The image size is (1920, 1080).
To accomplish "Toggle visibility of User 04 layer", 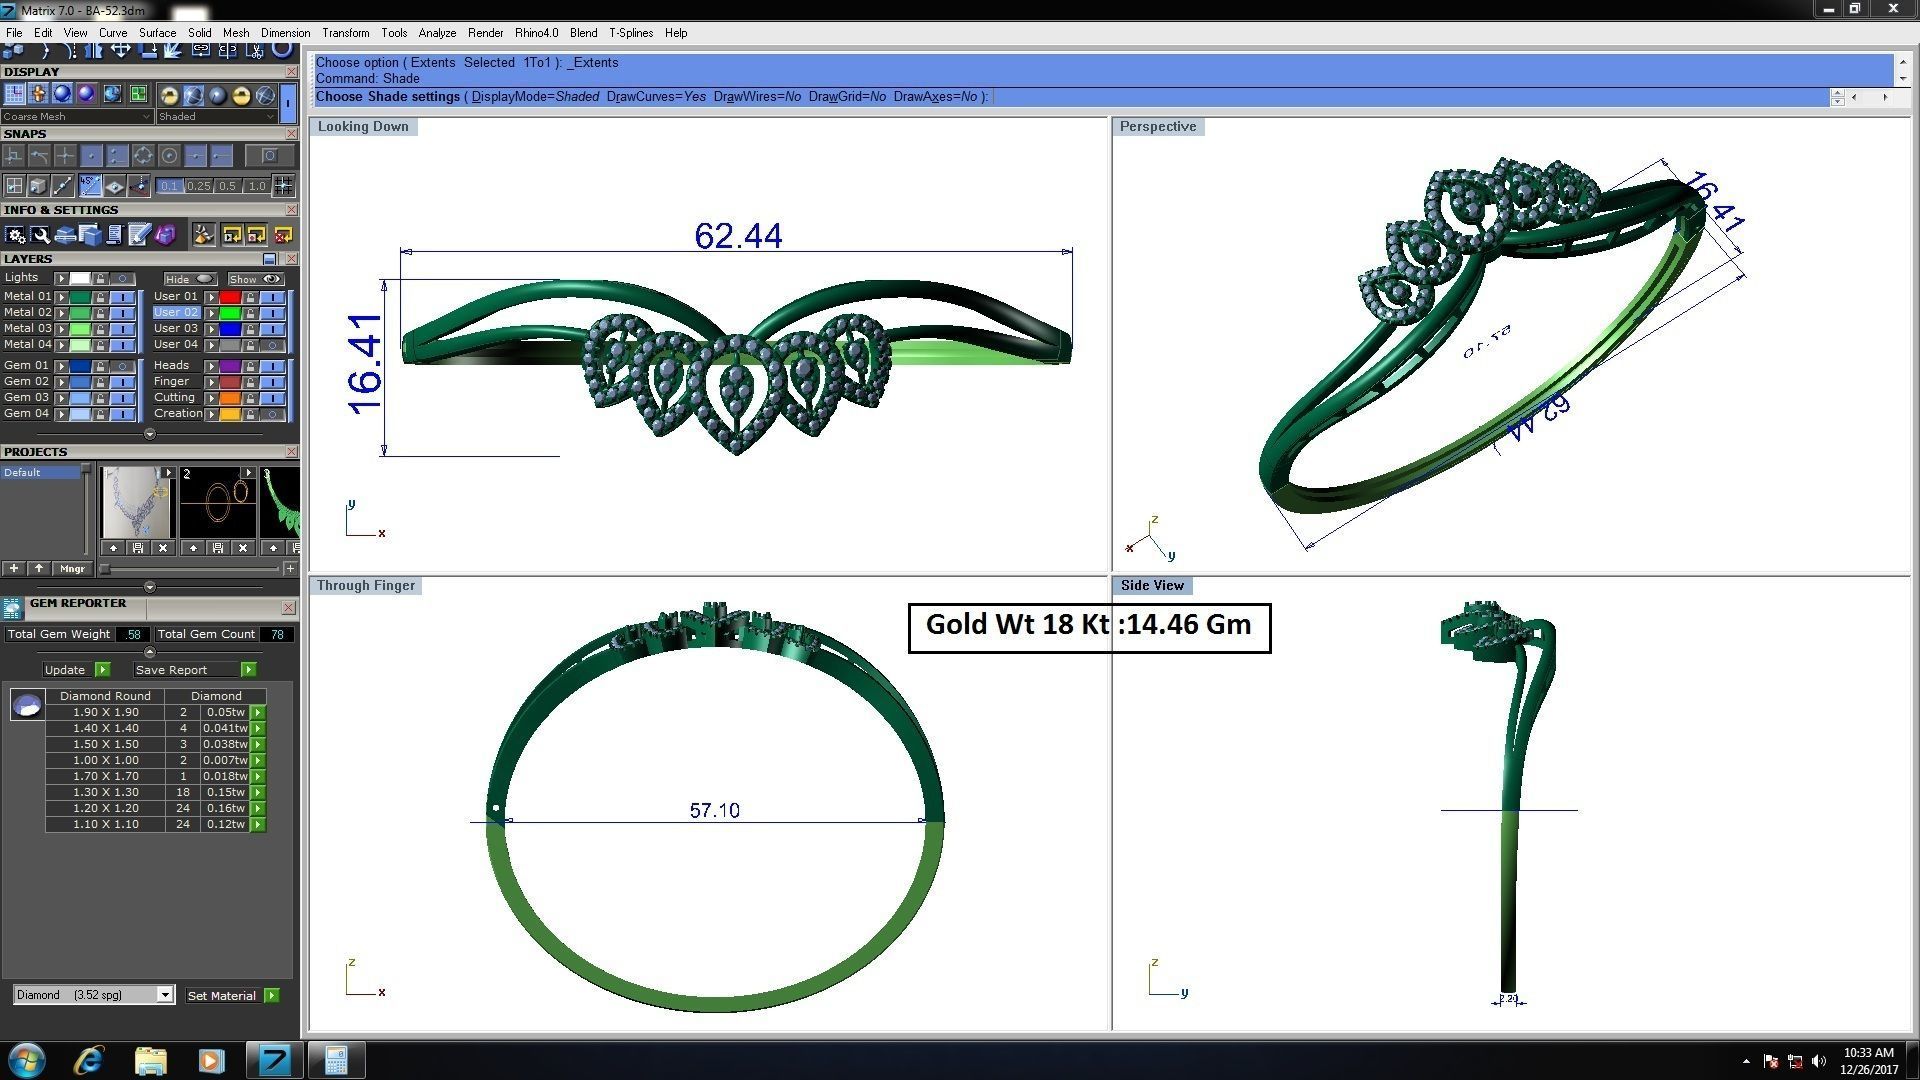I will point(272,345).
